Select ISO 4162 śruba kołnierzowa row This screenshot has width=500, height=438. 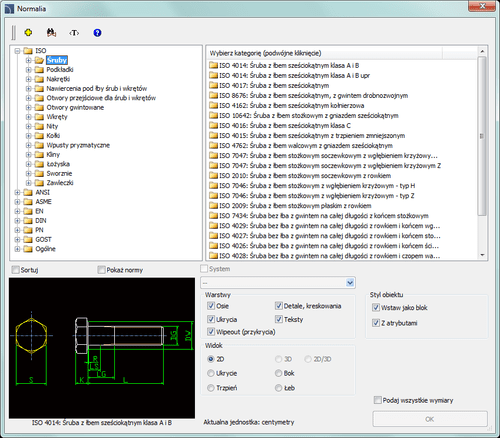[x=287, y=105]
